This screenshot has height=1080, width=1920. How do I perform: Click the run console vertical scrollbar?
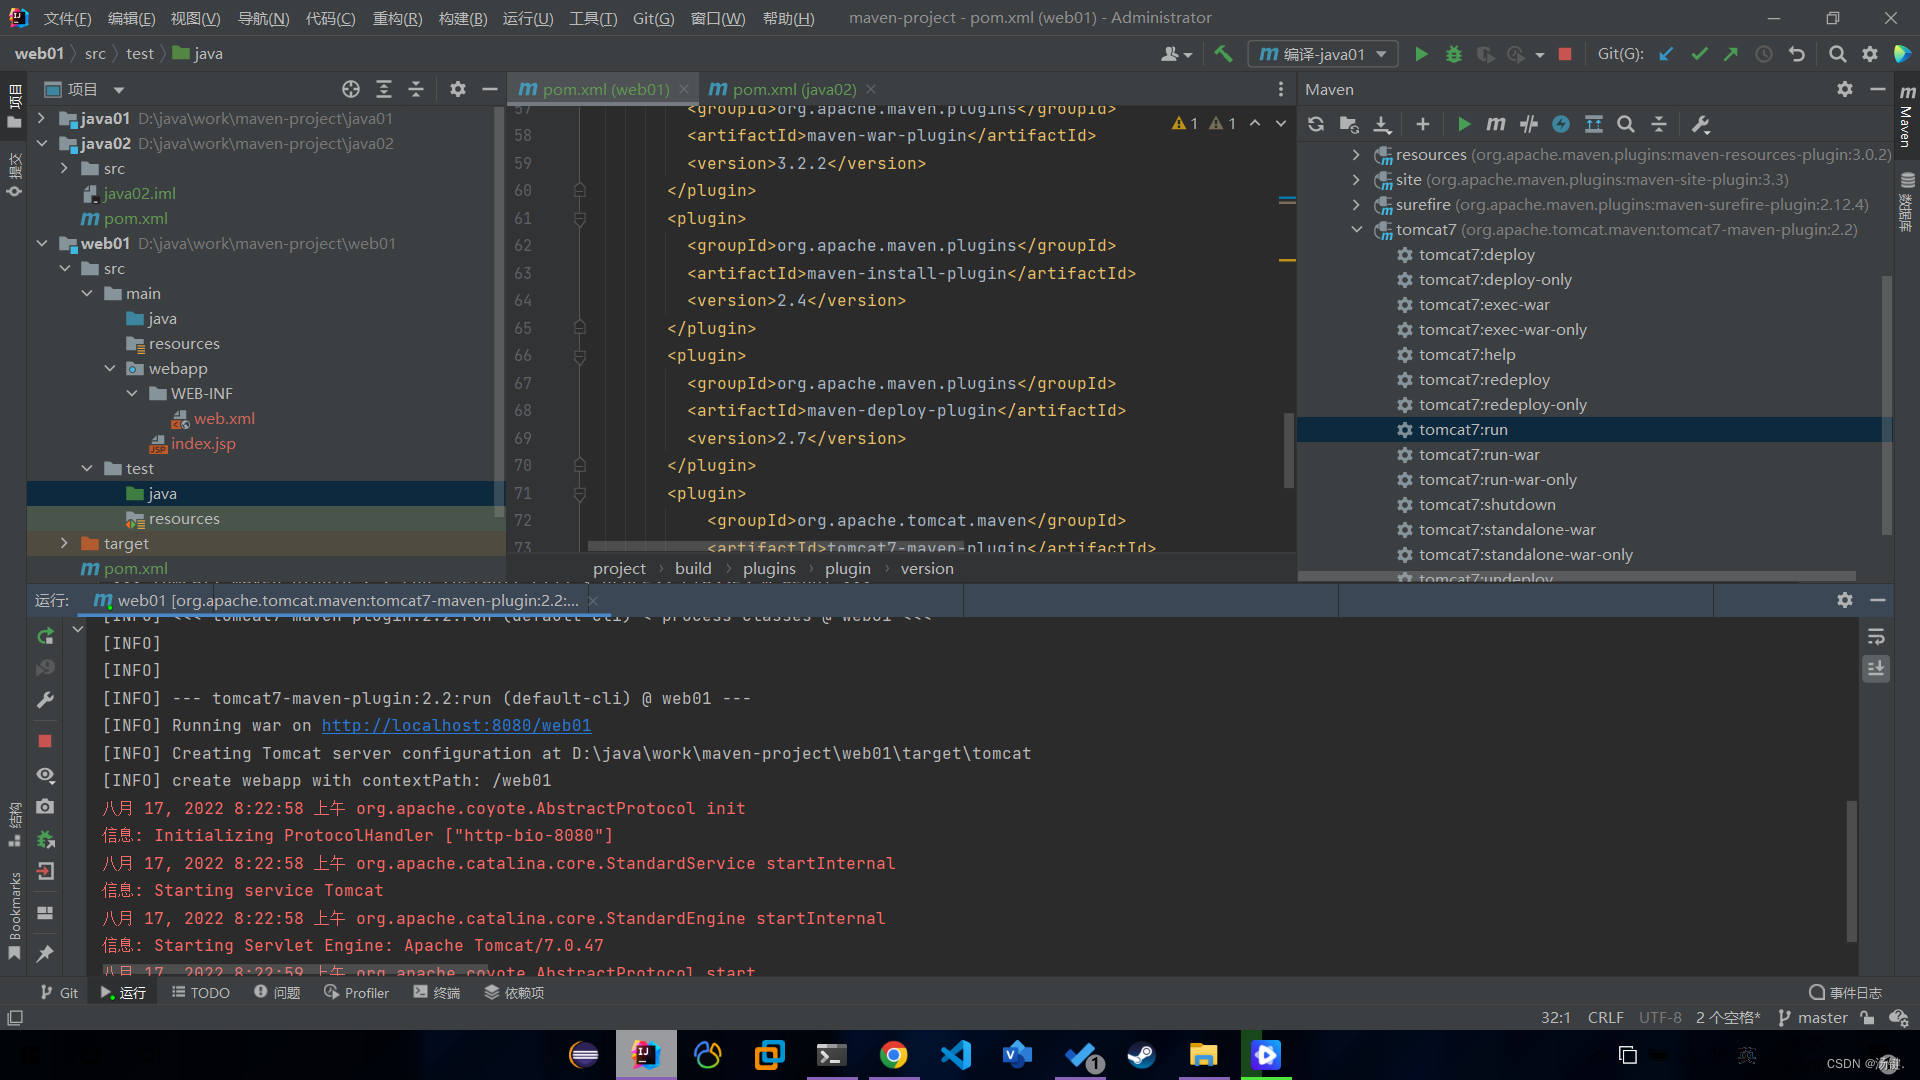tap(1851, 870)
